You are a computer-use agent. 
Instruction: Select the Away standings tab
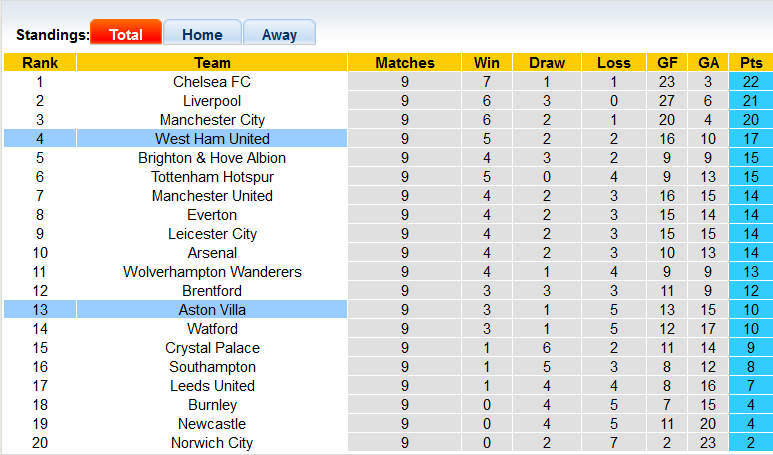279,34
